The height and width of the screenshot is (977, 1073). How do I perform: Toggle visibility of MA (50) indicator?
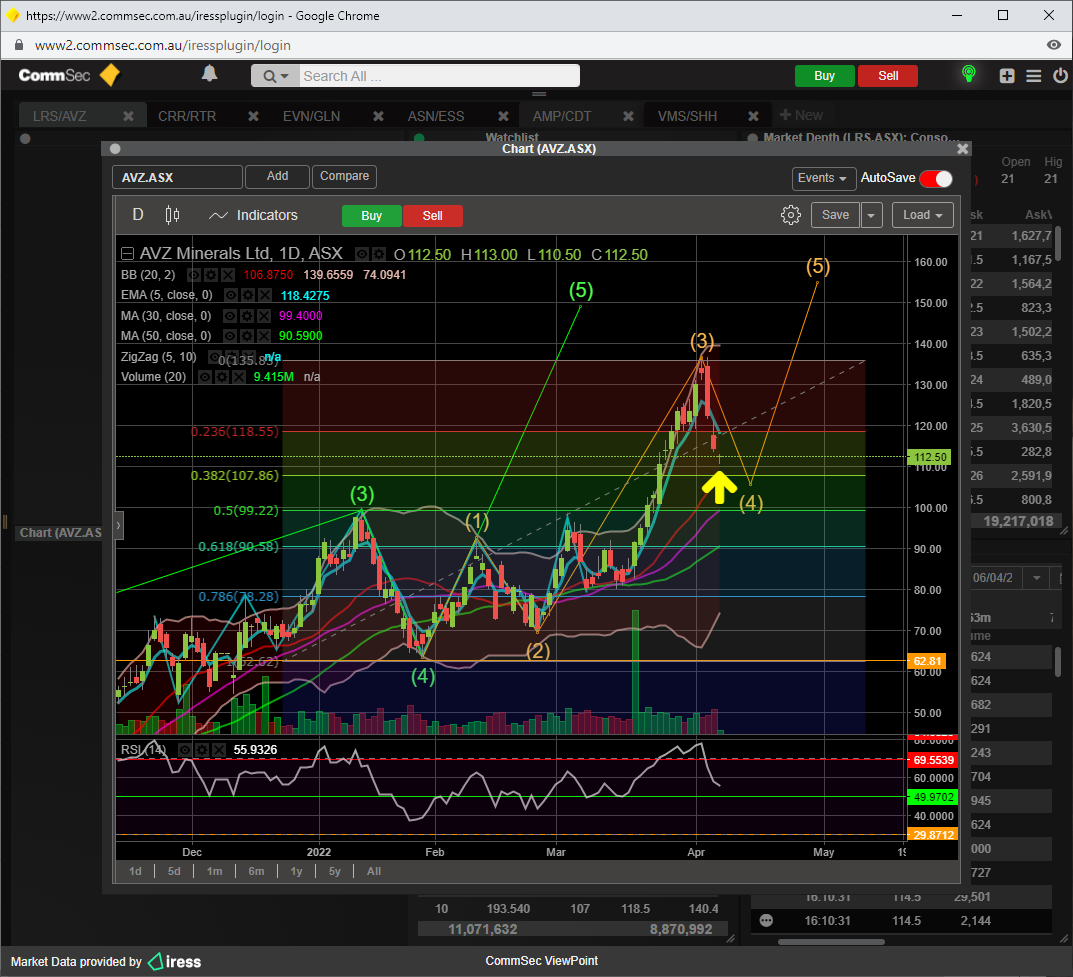(x=231, y=336)
